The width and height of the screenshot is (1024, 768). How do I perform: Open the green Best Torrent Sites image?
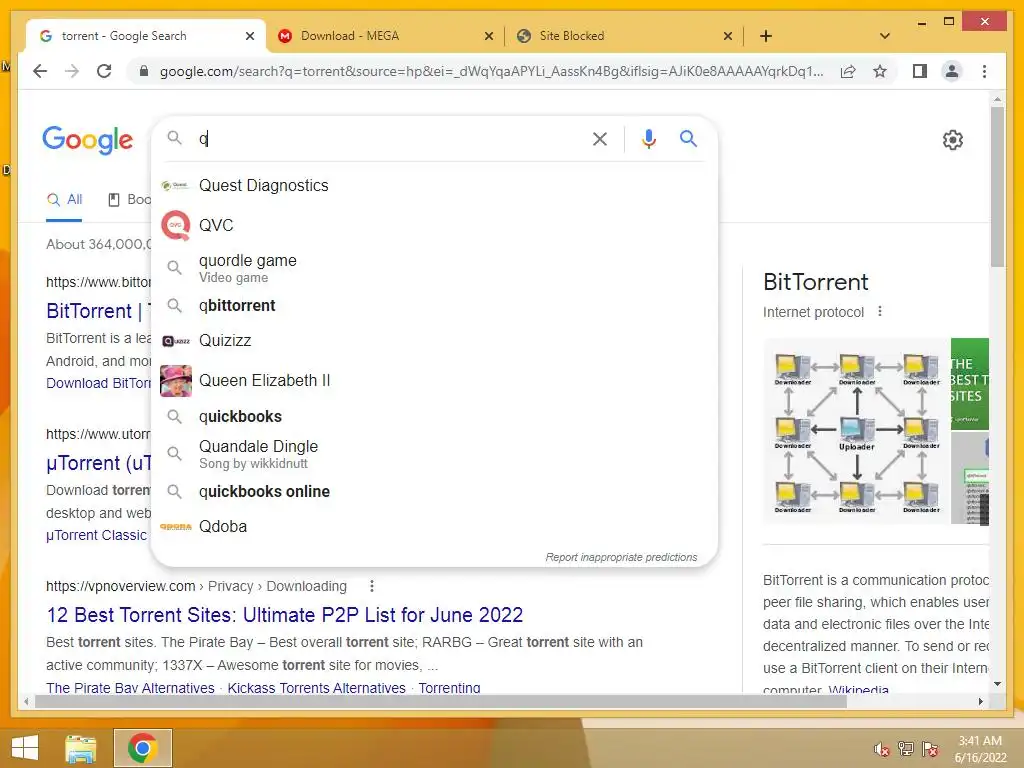(x=970, y=384)
